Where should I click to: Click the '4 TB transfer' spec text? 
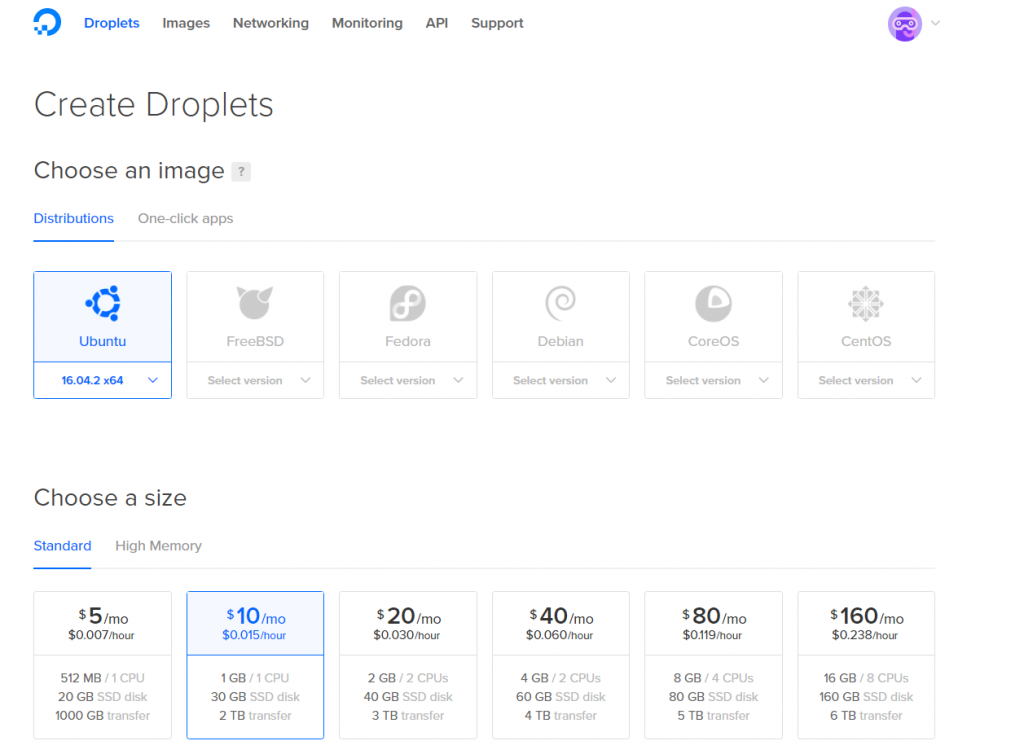[560, 716]
